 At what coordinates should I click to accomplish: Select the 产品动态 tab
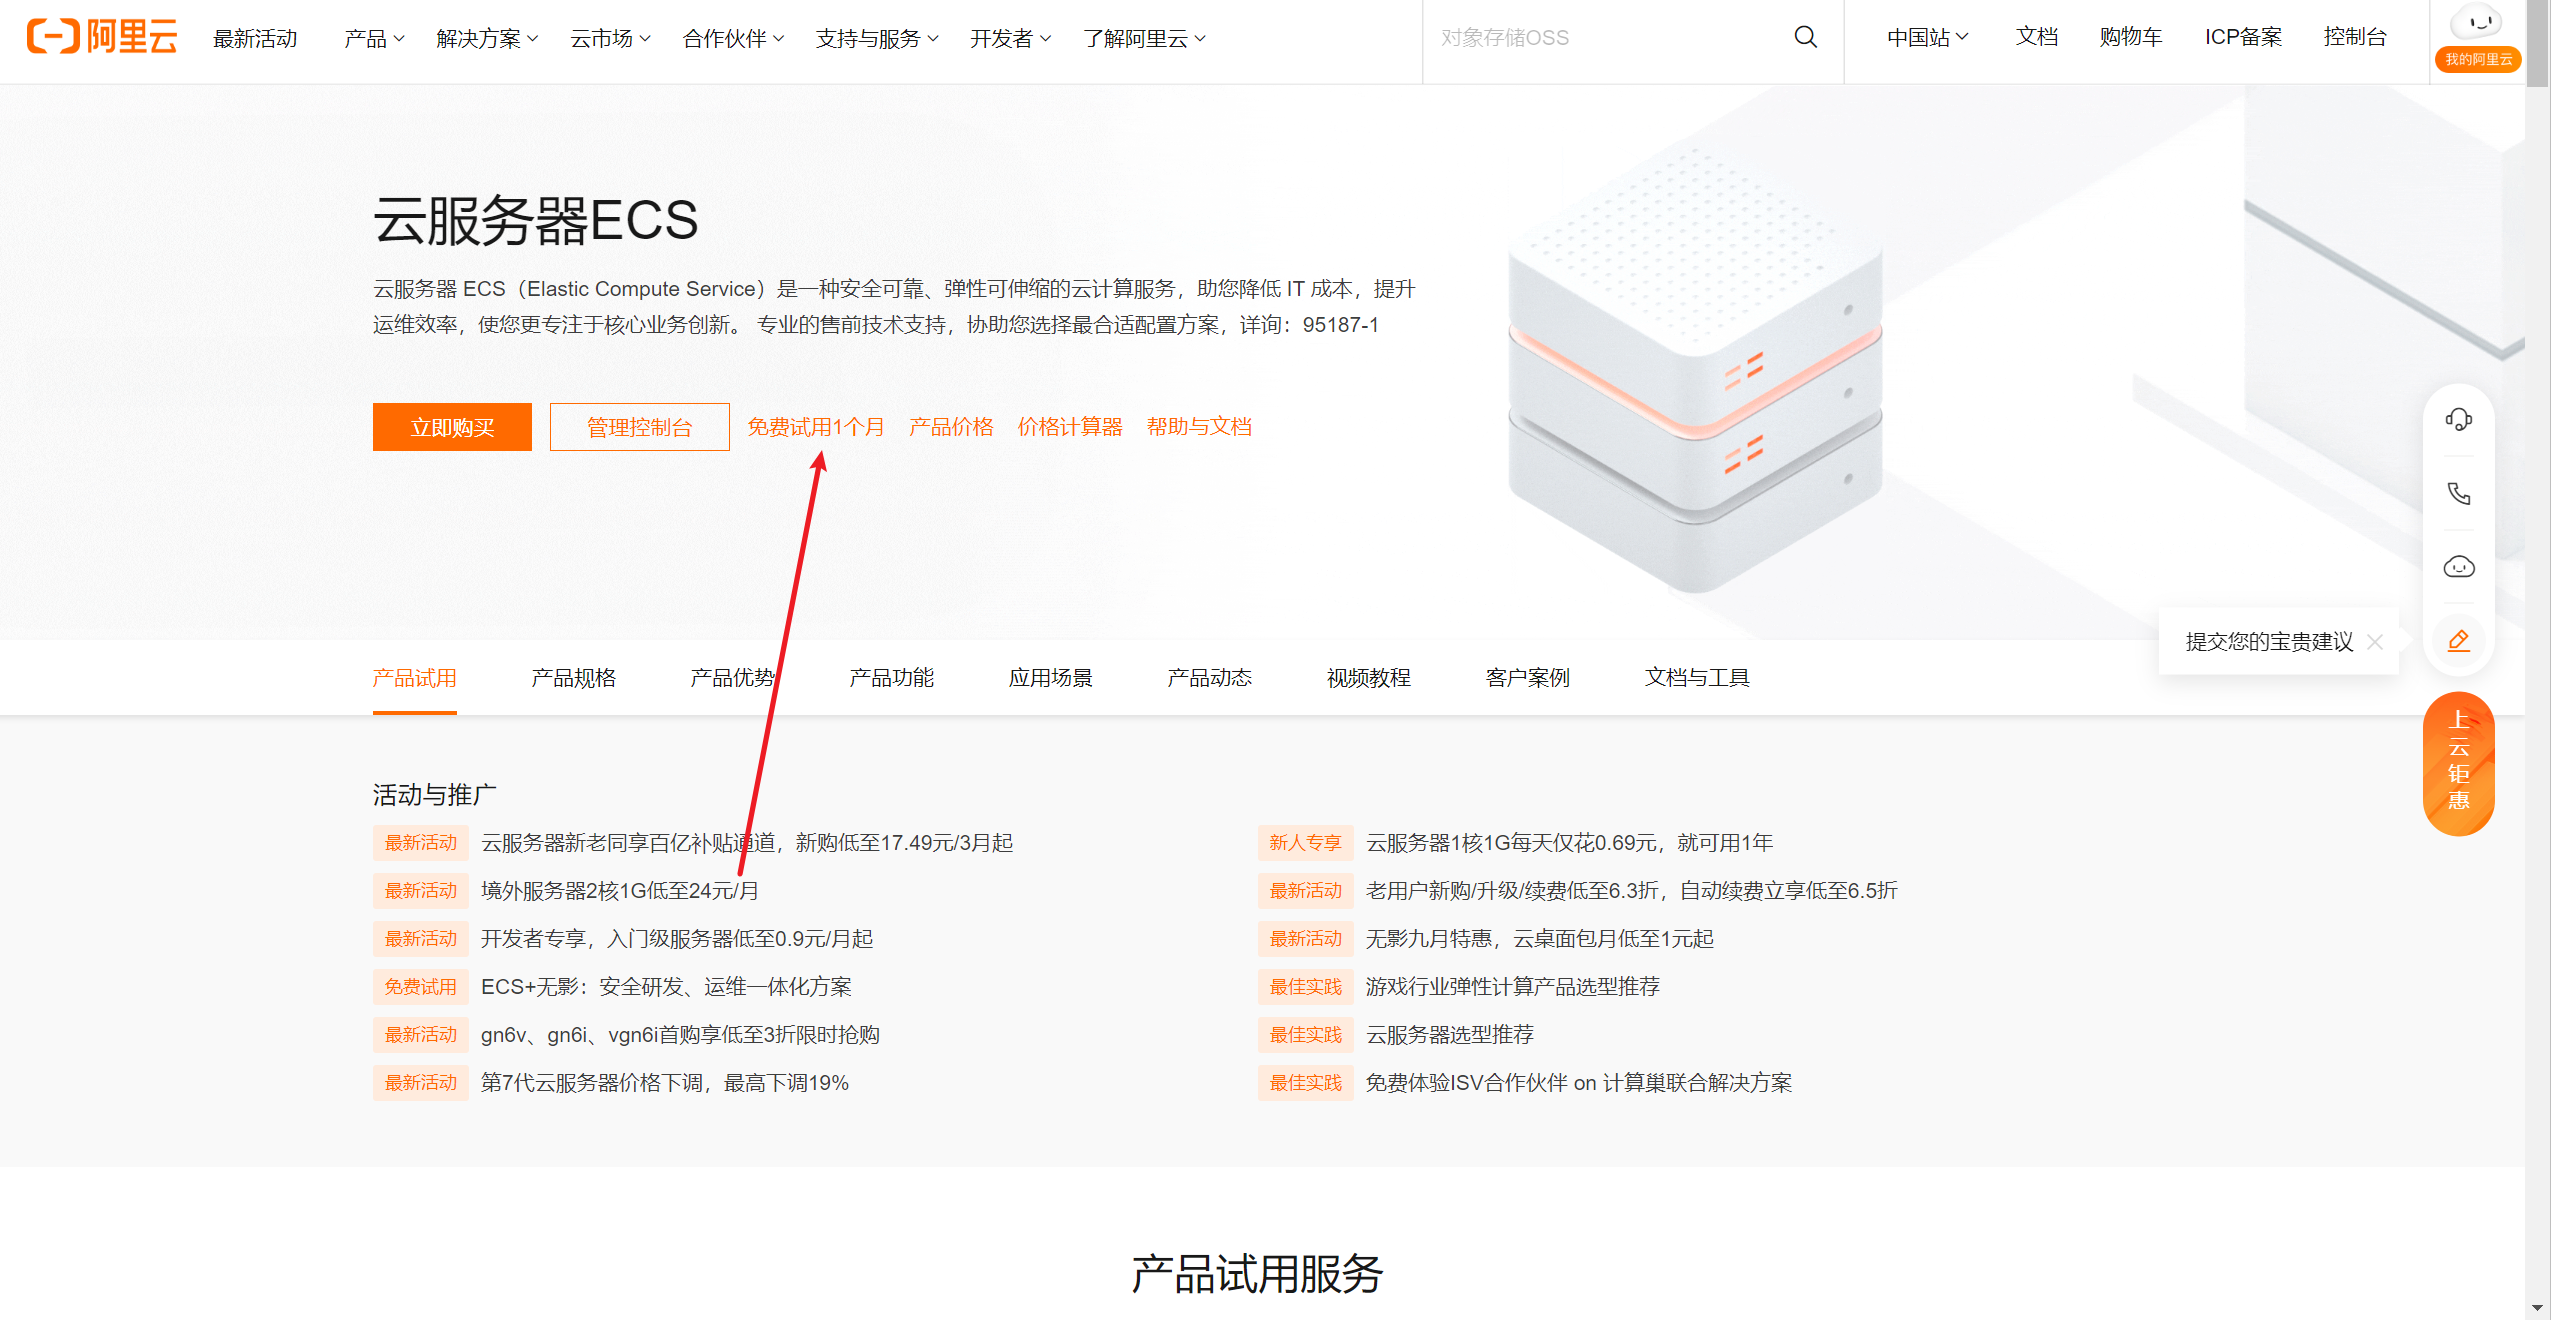(1209, 678)
